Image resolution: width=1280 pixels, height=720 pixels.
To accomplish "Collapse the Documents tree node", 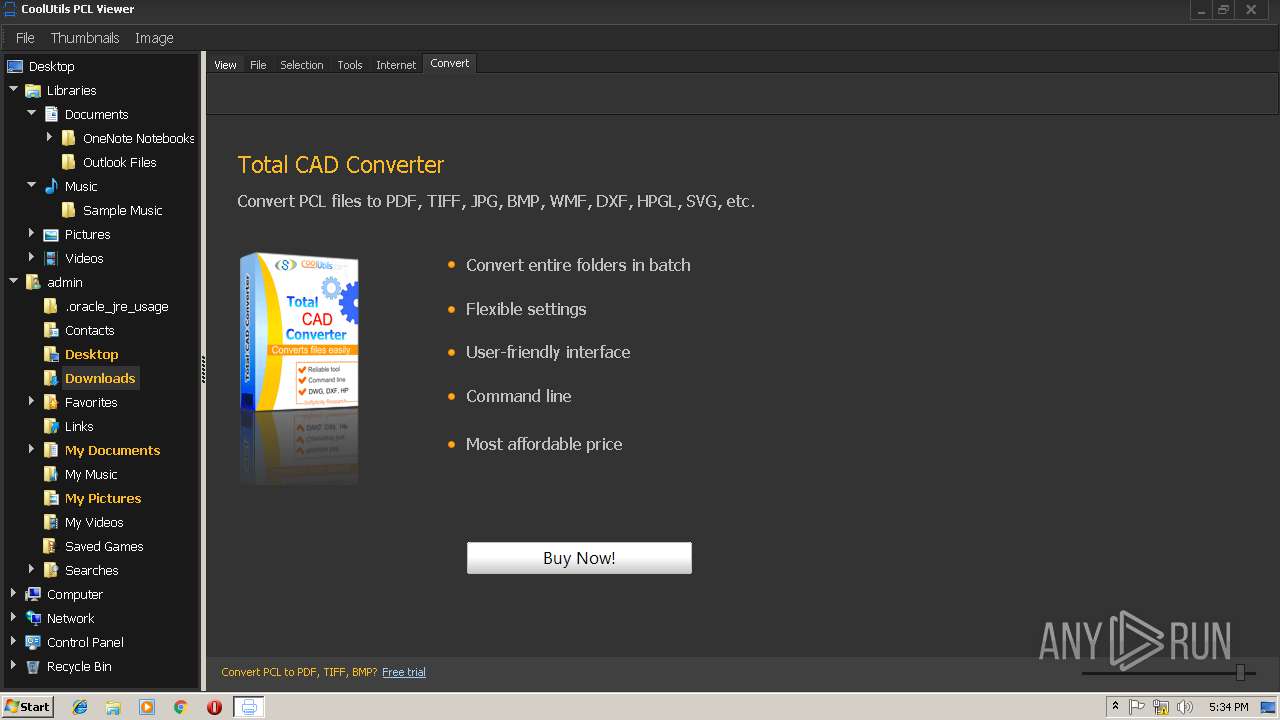I will pyautogui.click(x=32, y=114).
